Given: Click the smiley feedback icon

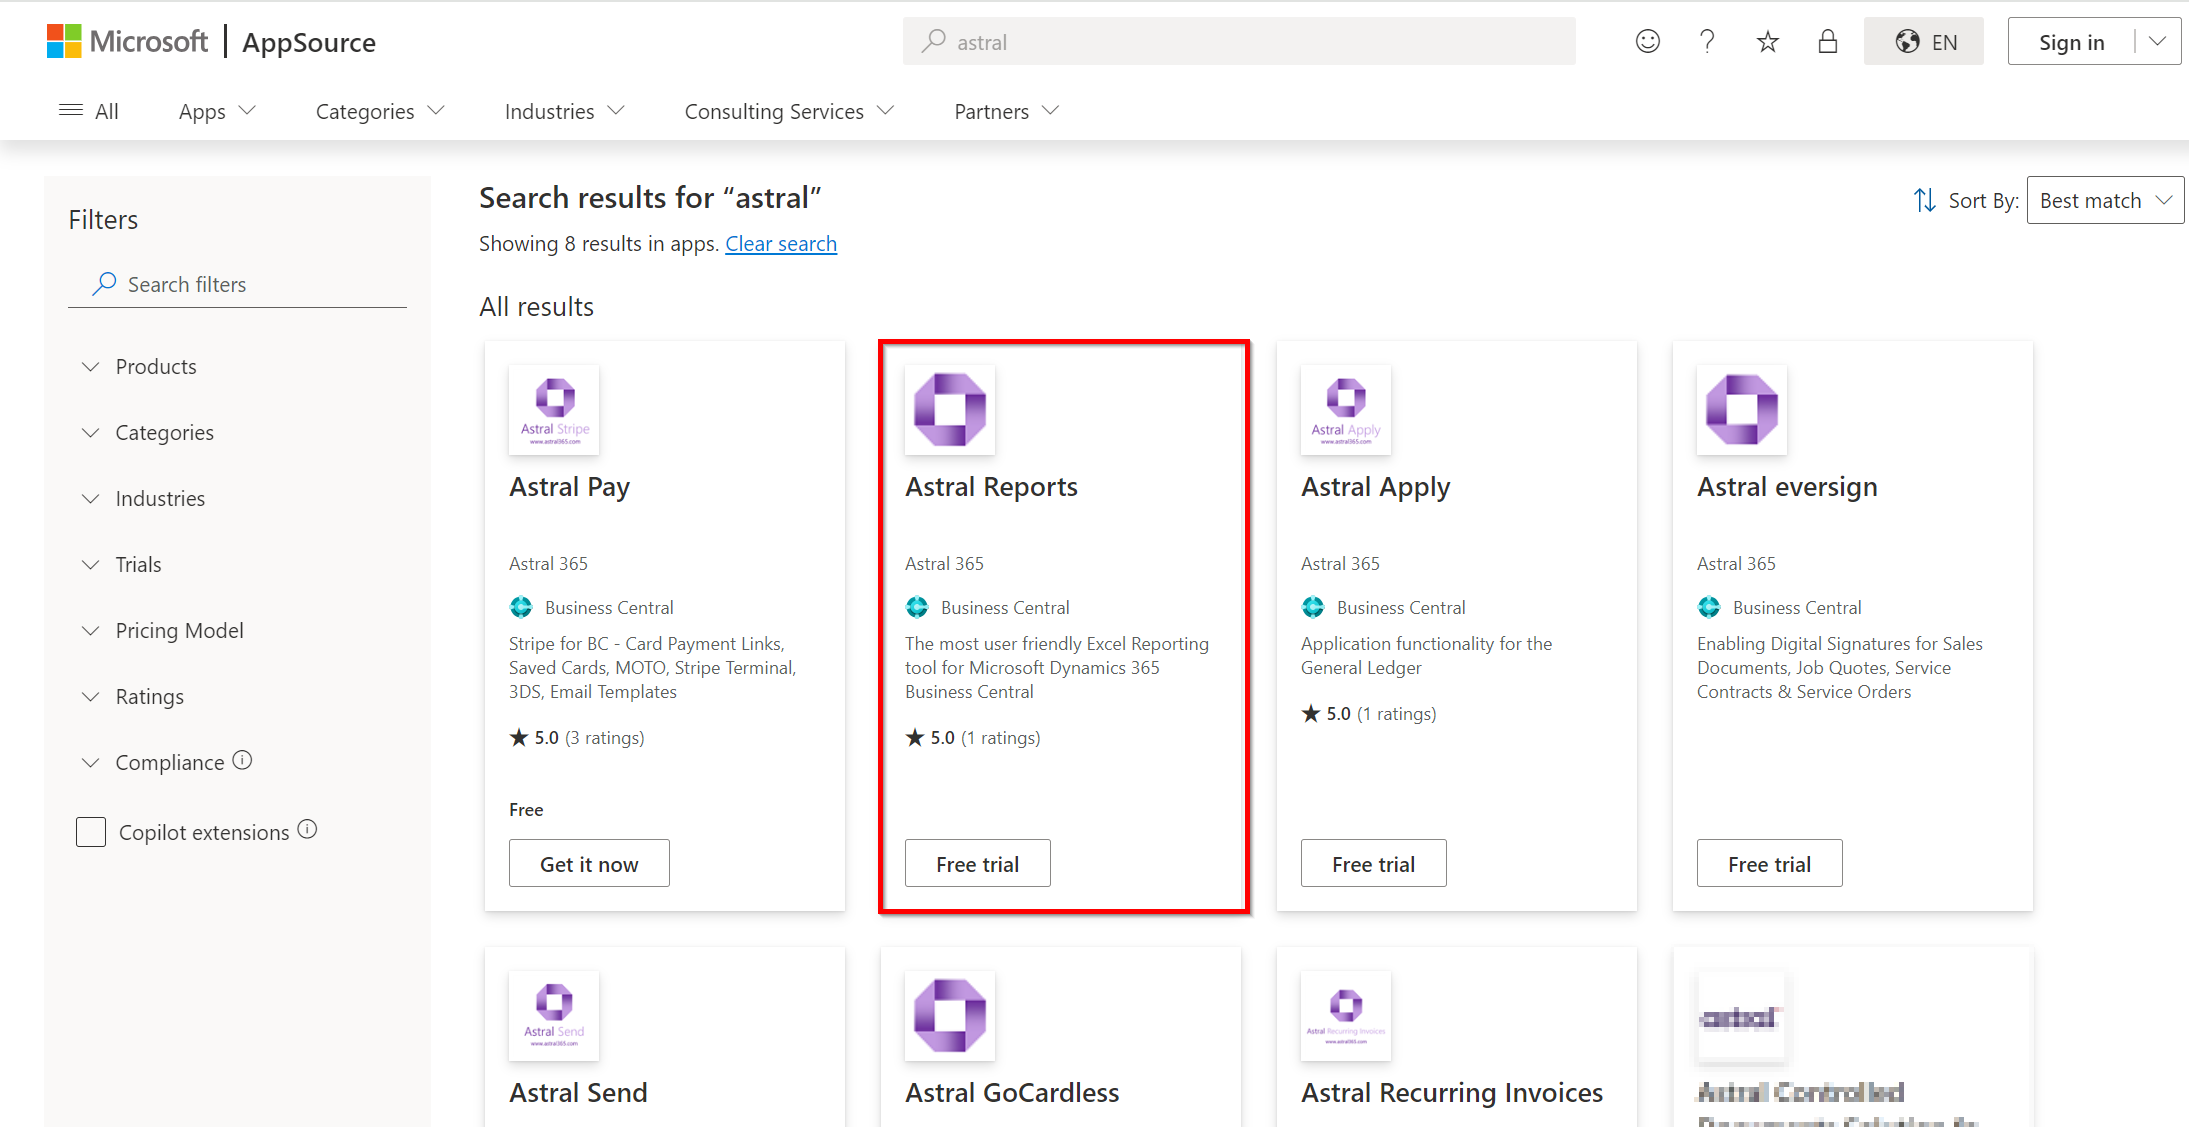Looking at the screenshot, I should pyautogui.click(x=1647, y=41).
